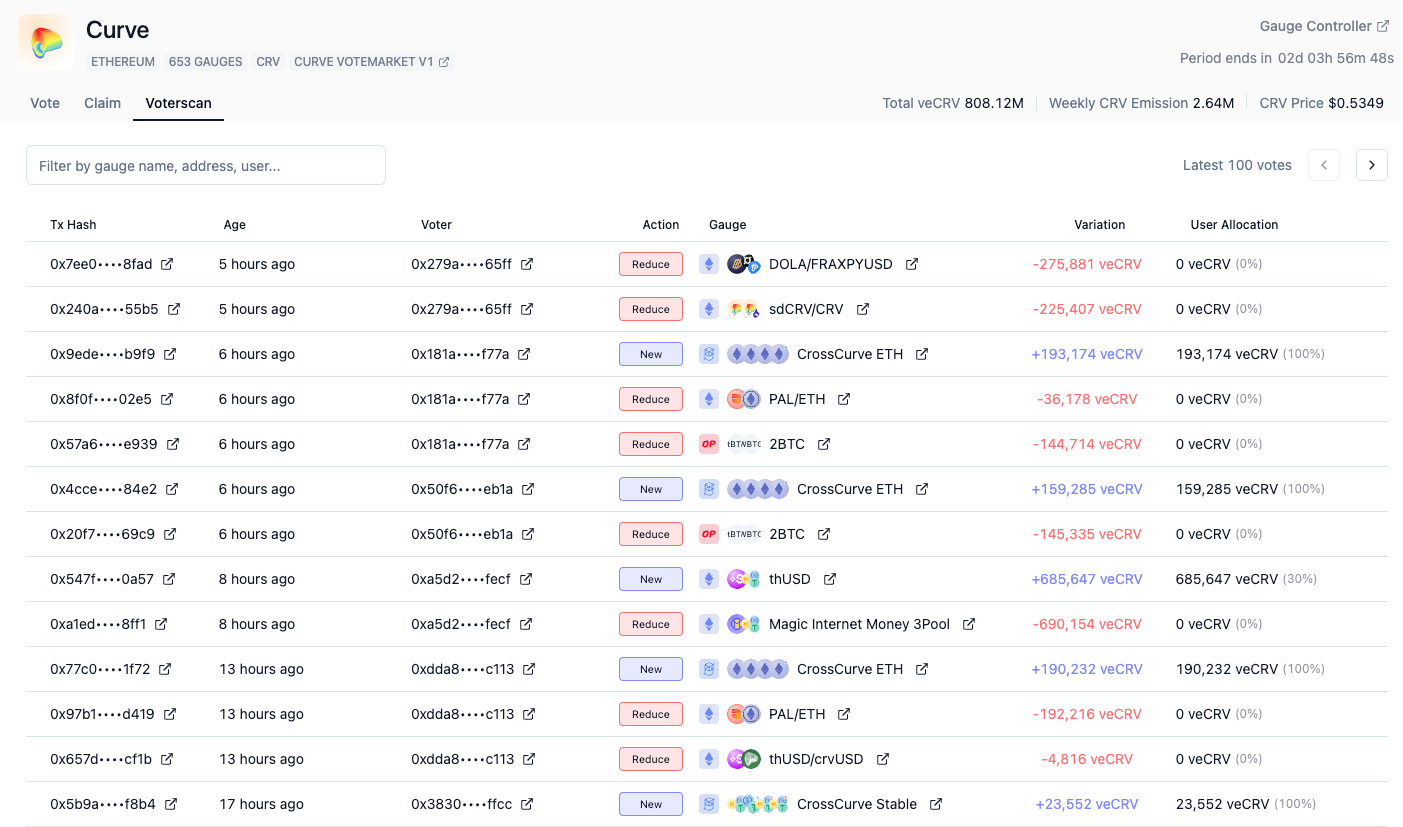1403x827 pixels.
Task: Click Reduce badge in DOLA/FRAXPYUSD row
Action: point(651,264)
